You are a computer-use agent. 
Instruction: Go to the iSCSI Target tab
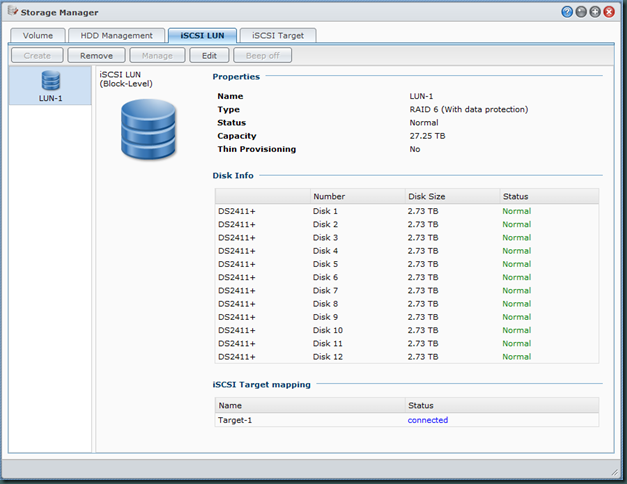278,35
